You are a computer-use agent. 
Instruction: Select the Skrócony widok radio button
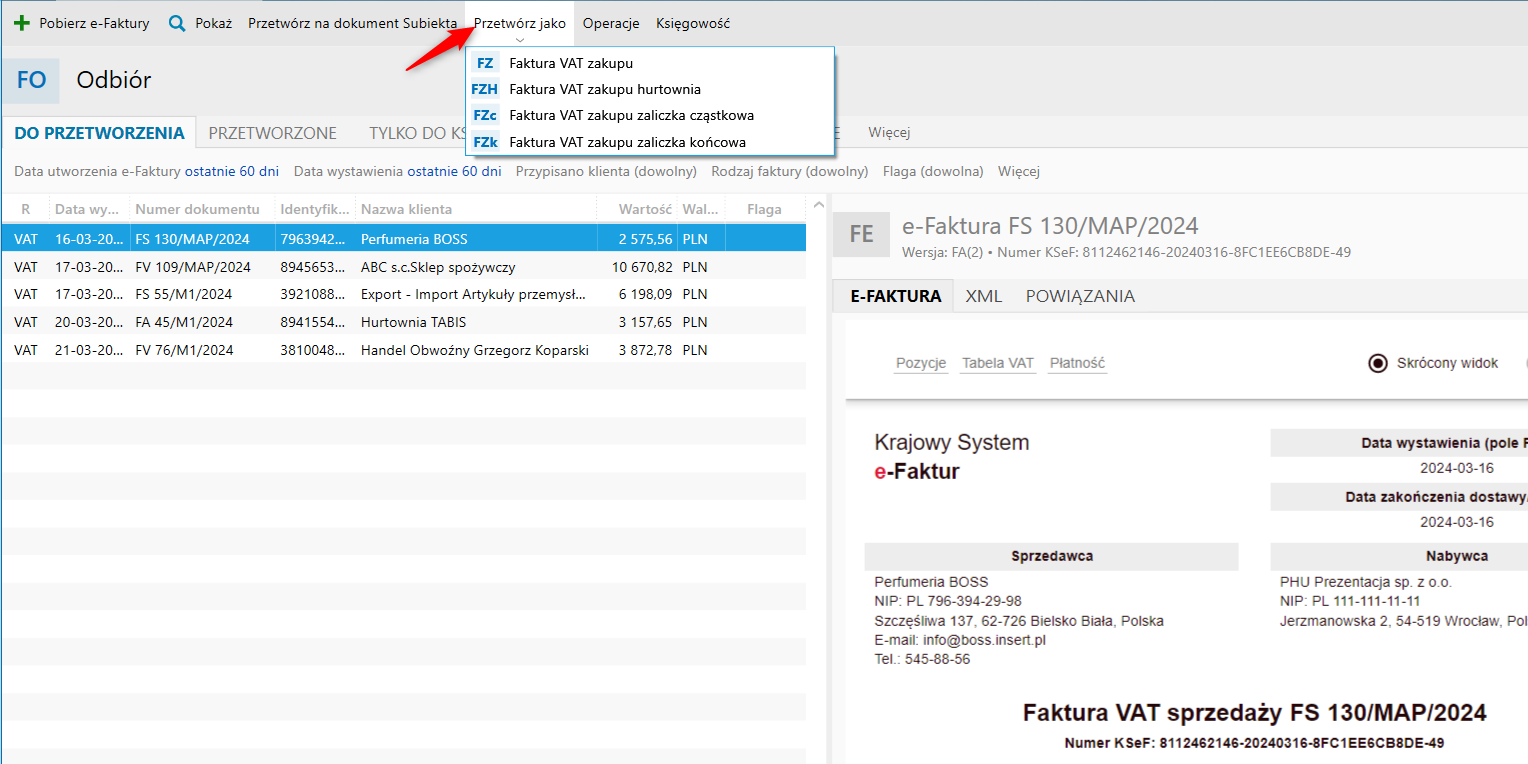pyautogui.click(x=1377, y=363)
